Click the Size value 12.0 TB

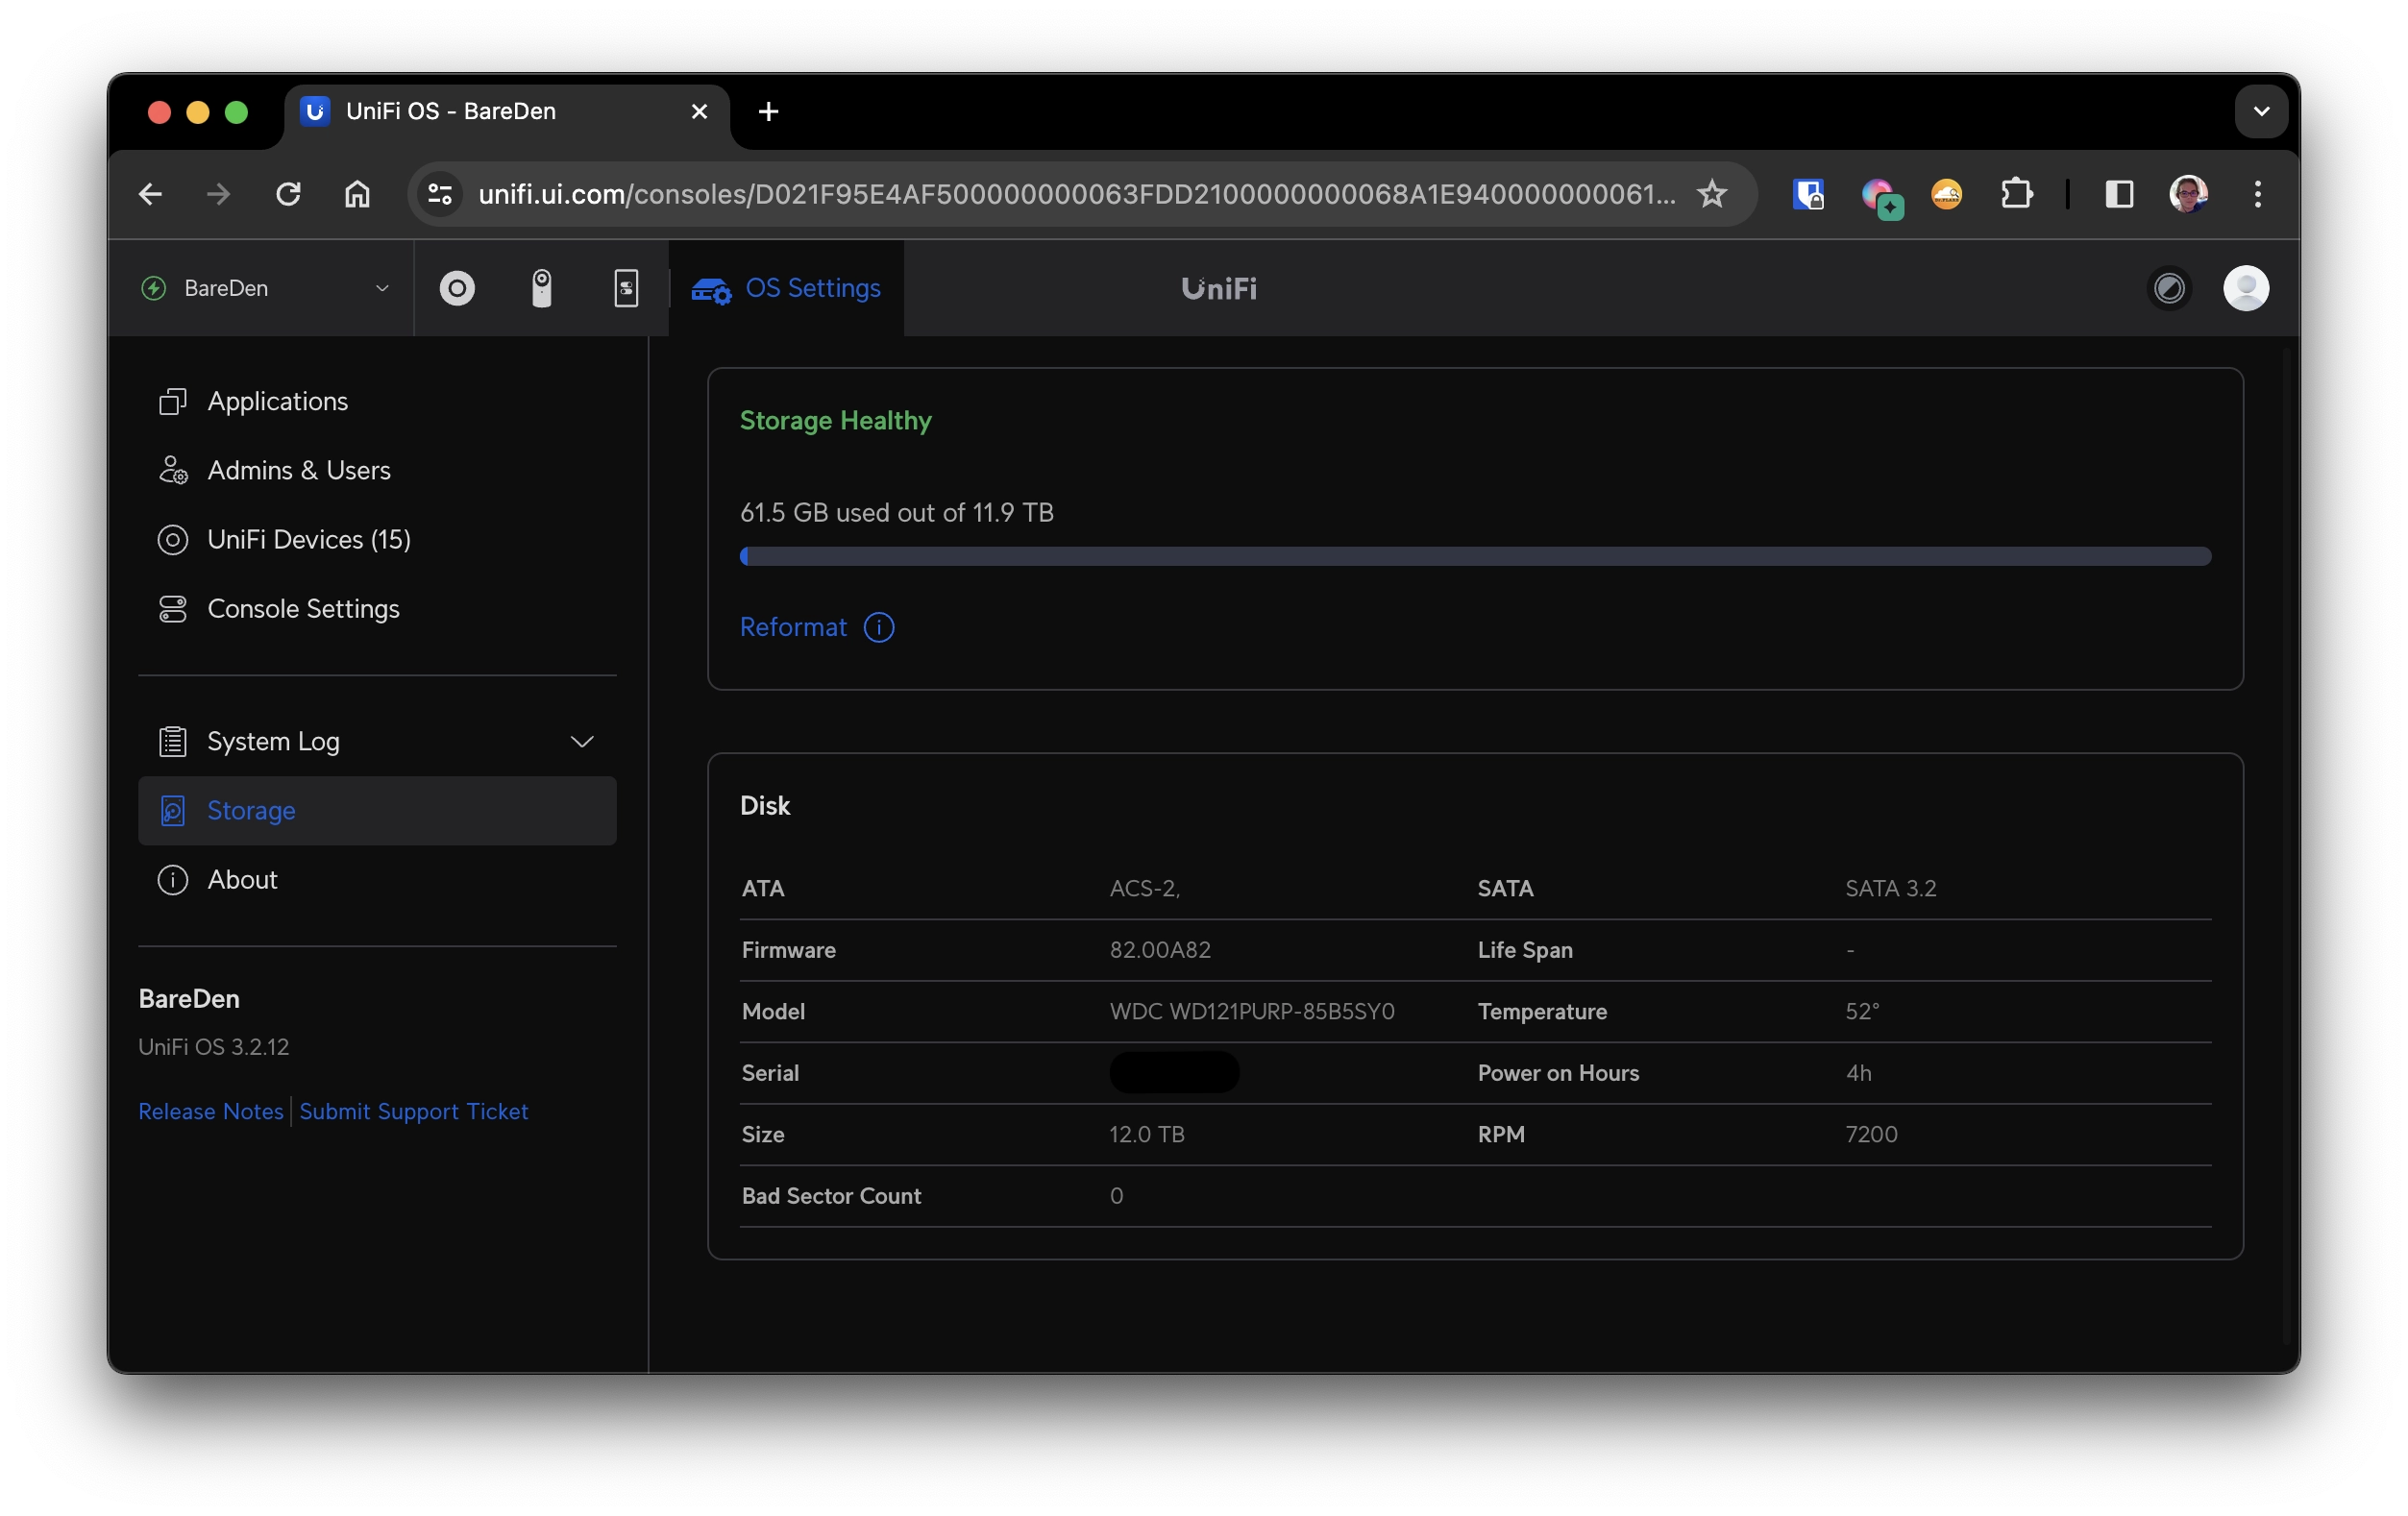[1146, 1134]
